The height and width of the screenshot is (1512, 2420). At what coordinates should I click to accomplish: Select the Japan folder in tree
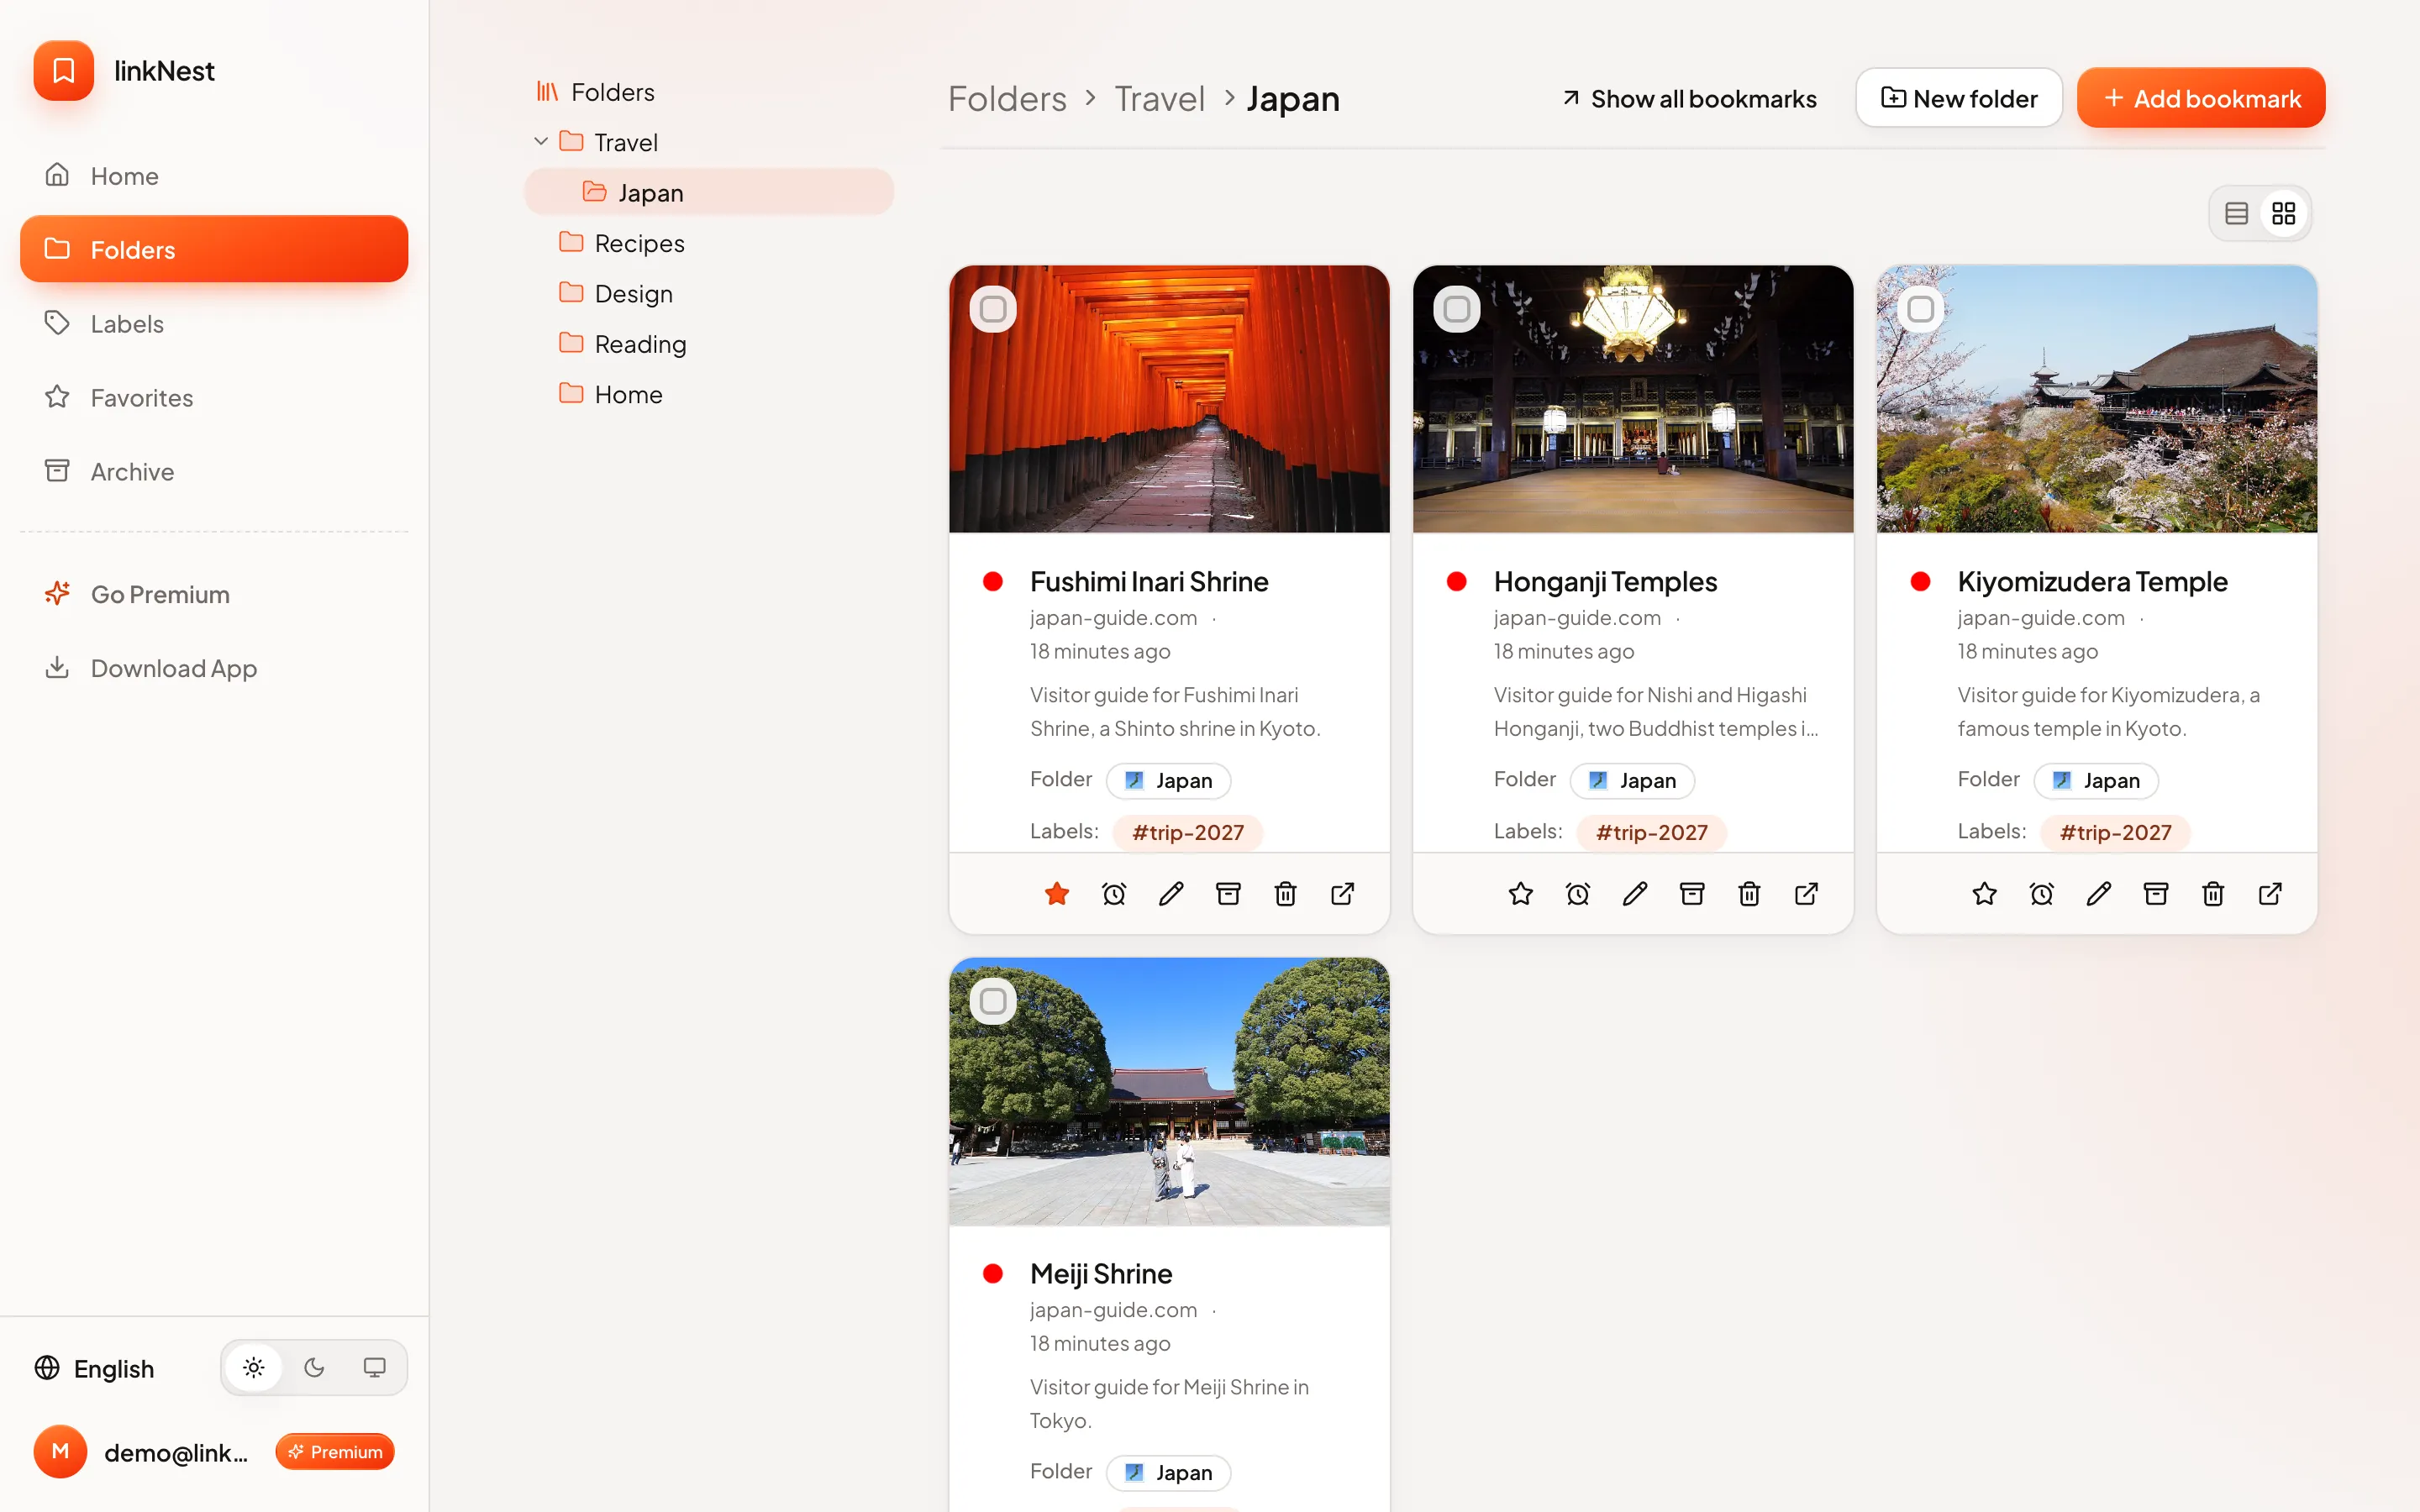709,192
